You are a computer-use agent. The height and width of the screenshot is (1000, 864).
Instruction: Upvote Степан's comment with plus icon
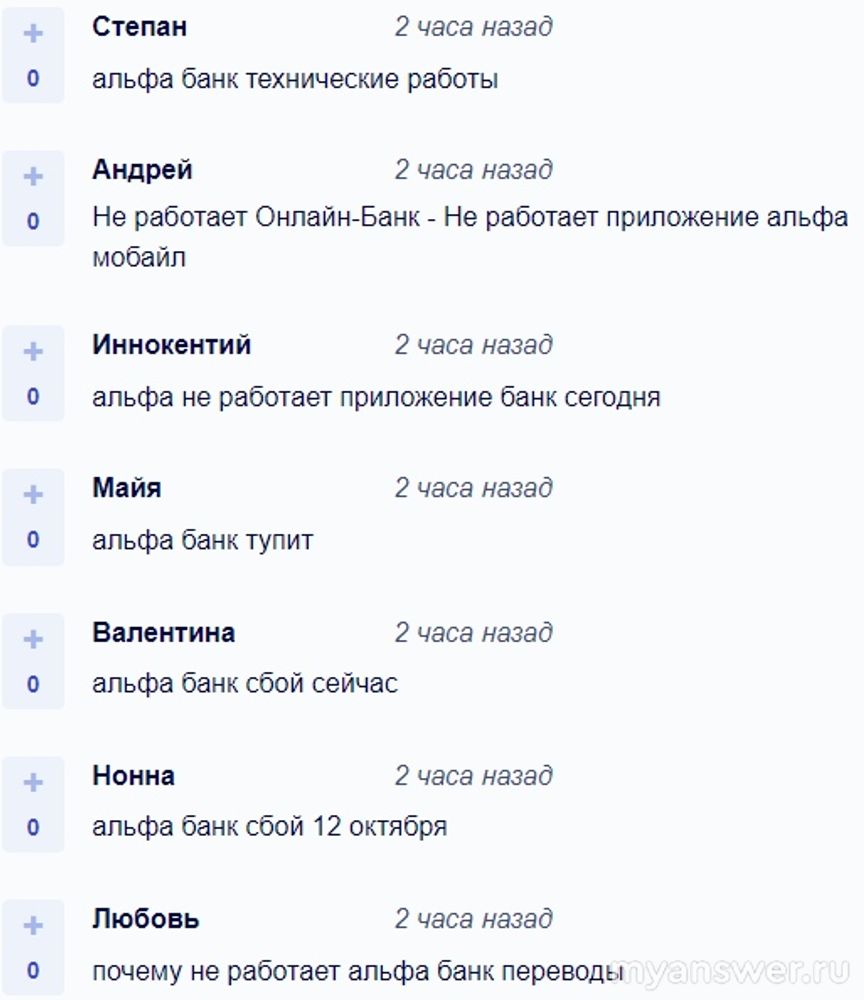pos(33,34)
